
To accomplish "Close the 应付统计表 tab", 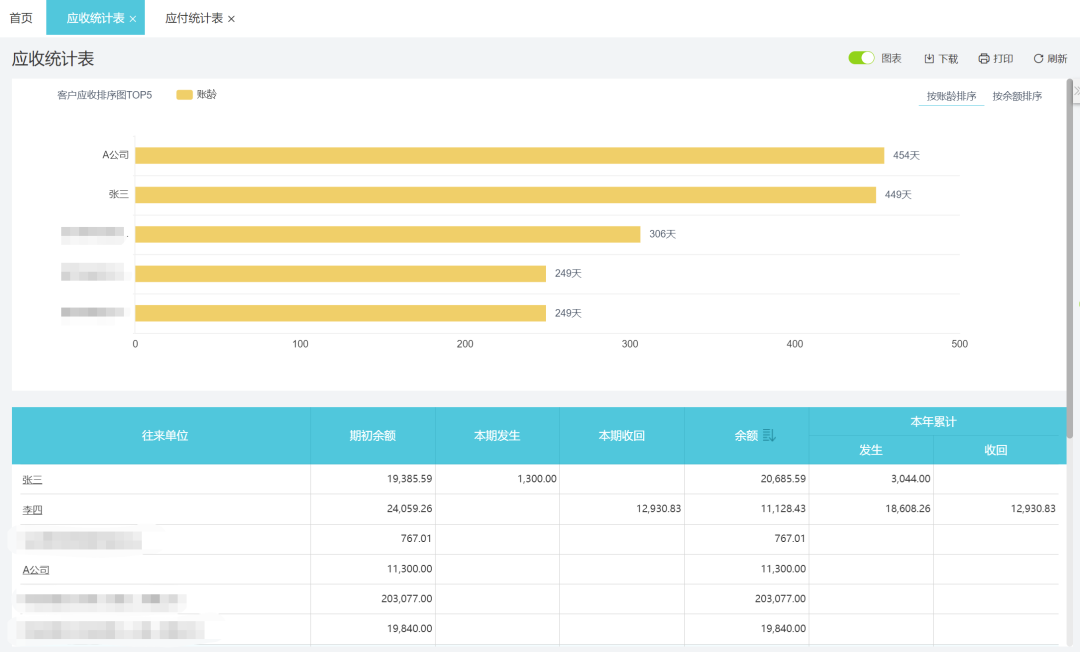I will point(232,20).
